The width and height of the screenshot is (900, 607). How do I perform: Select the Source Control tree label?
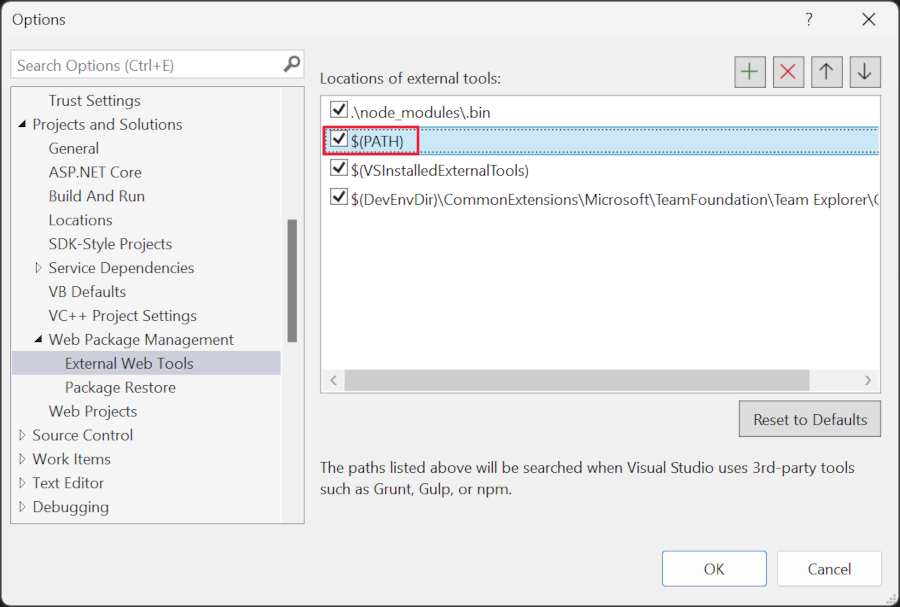(x=82, y=435)
